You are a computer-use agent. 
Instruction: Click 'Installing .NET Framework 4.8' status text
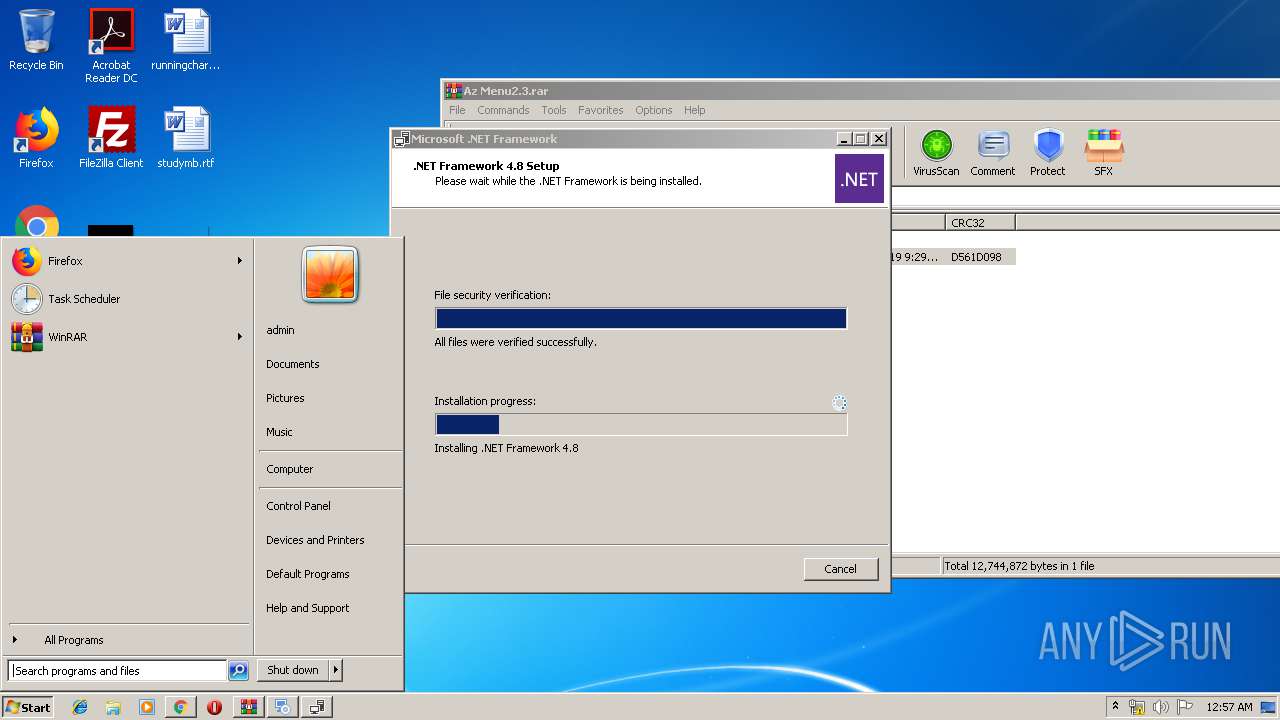click(506, 448)
